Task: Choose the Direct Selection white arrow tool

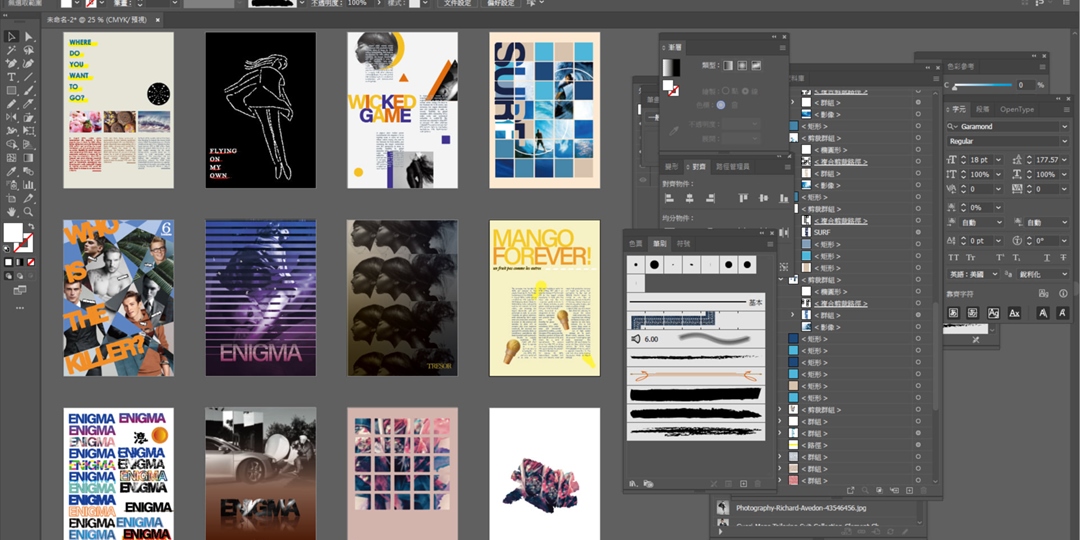Action: [28, 37]
